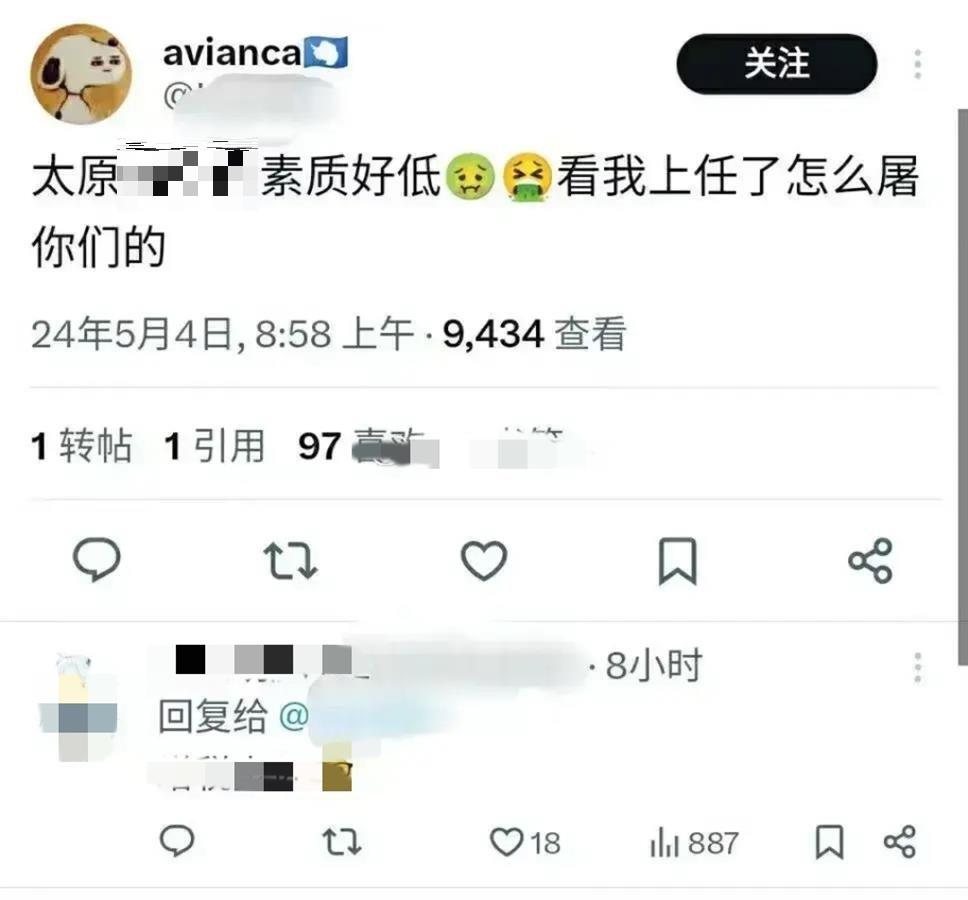
Task: Bookmark the reply comment
Action: [x=829, y=843]
